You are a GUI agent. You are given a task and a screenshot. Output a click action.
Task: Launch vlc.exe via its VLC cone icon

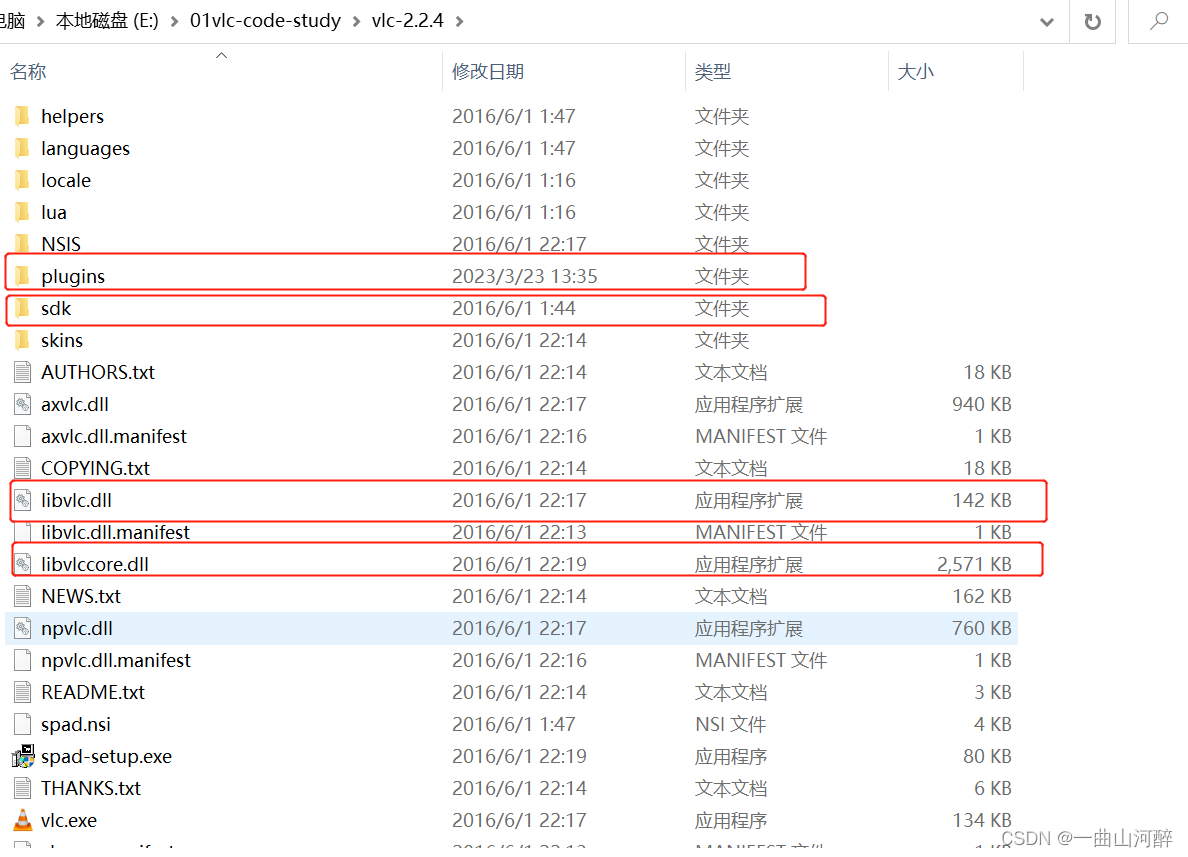coord(22,820)
